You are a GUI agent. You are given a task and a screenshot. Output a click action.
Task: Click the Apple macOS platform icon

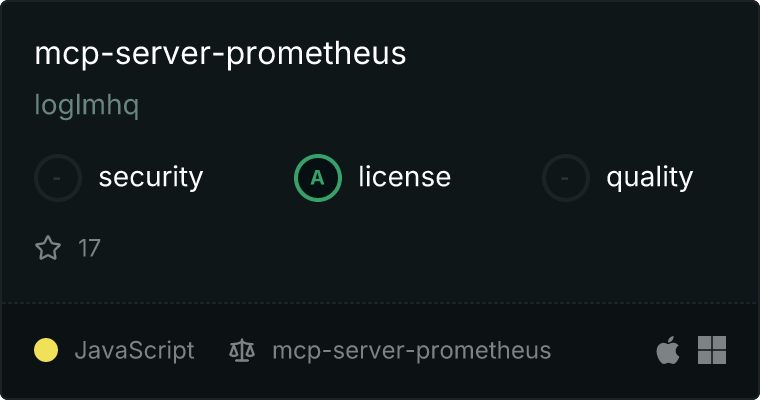tap(668, 350)
